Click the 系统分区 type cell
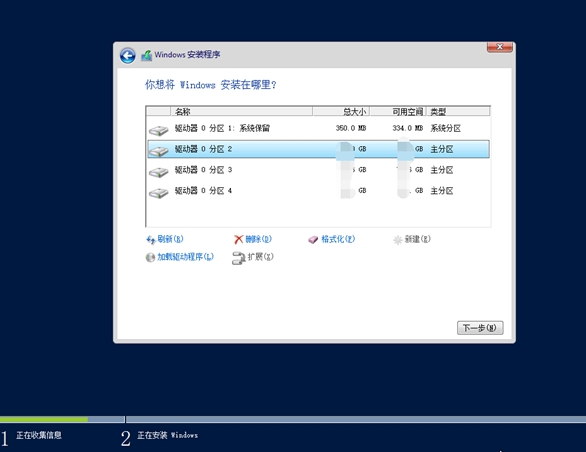This screenshot has height=452, width=586. click(445, 128)
